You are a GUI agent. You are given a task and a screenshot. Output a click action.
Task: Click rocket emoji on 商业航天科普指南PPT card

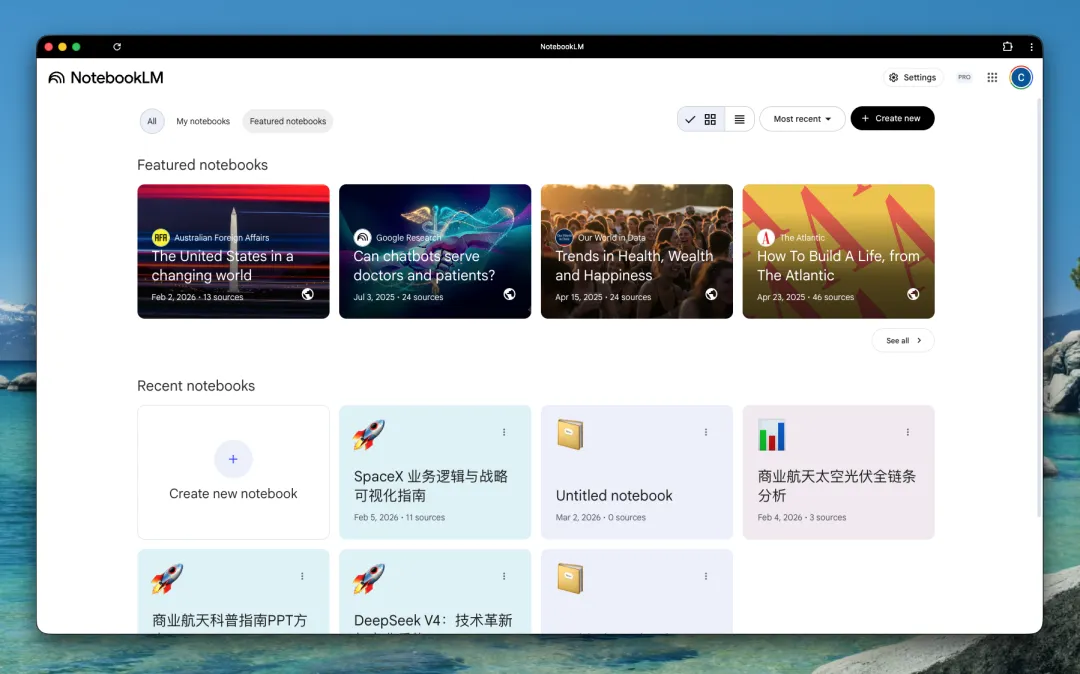tap(167, 579)
